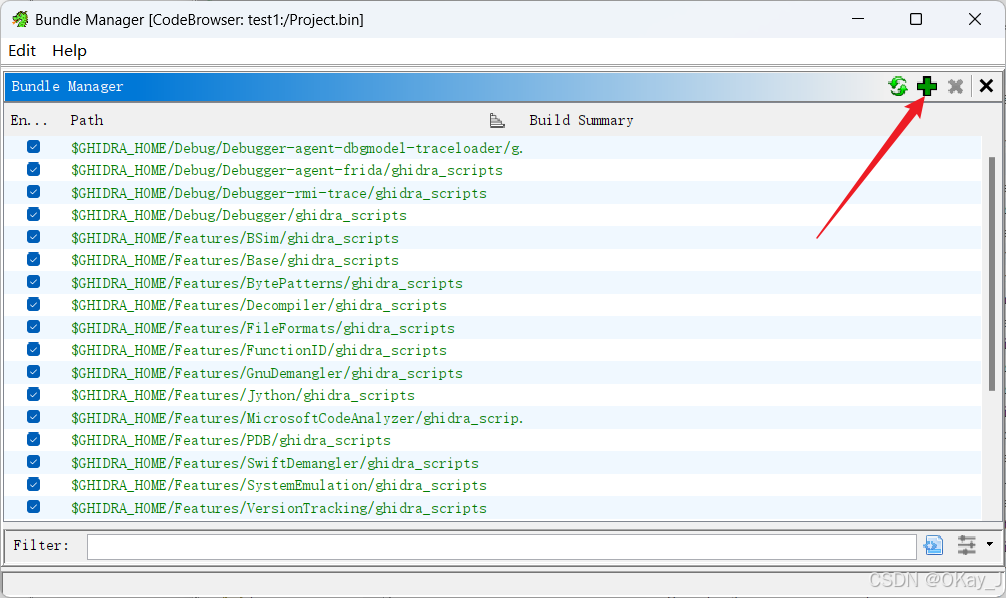
Task: Click inside the Filter text field
Action: [502, 546]
